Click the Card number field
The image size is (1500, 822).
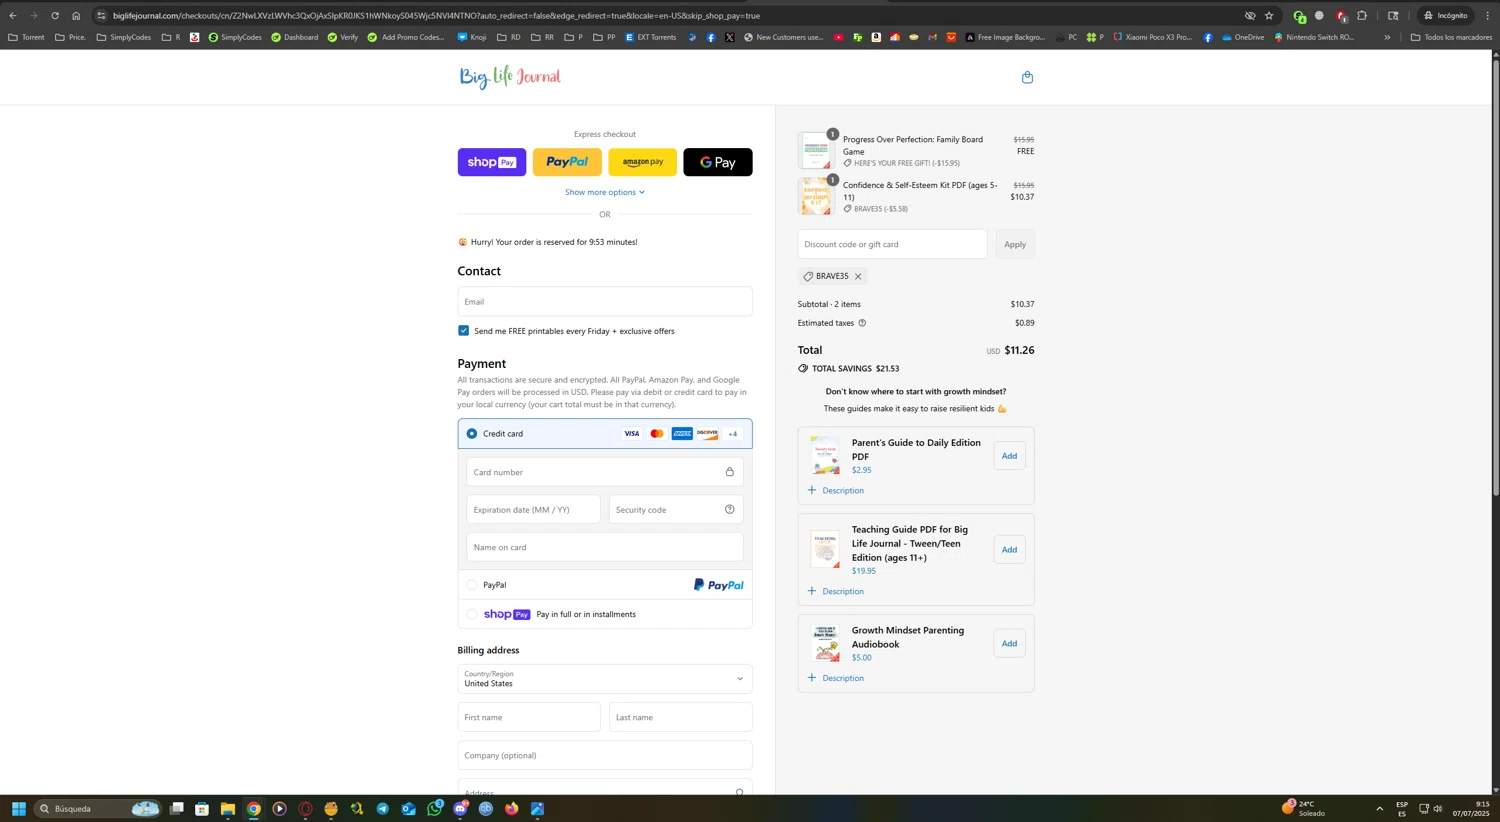tap(605, 472)
